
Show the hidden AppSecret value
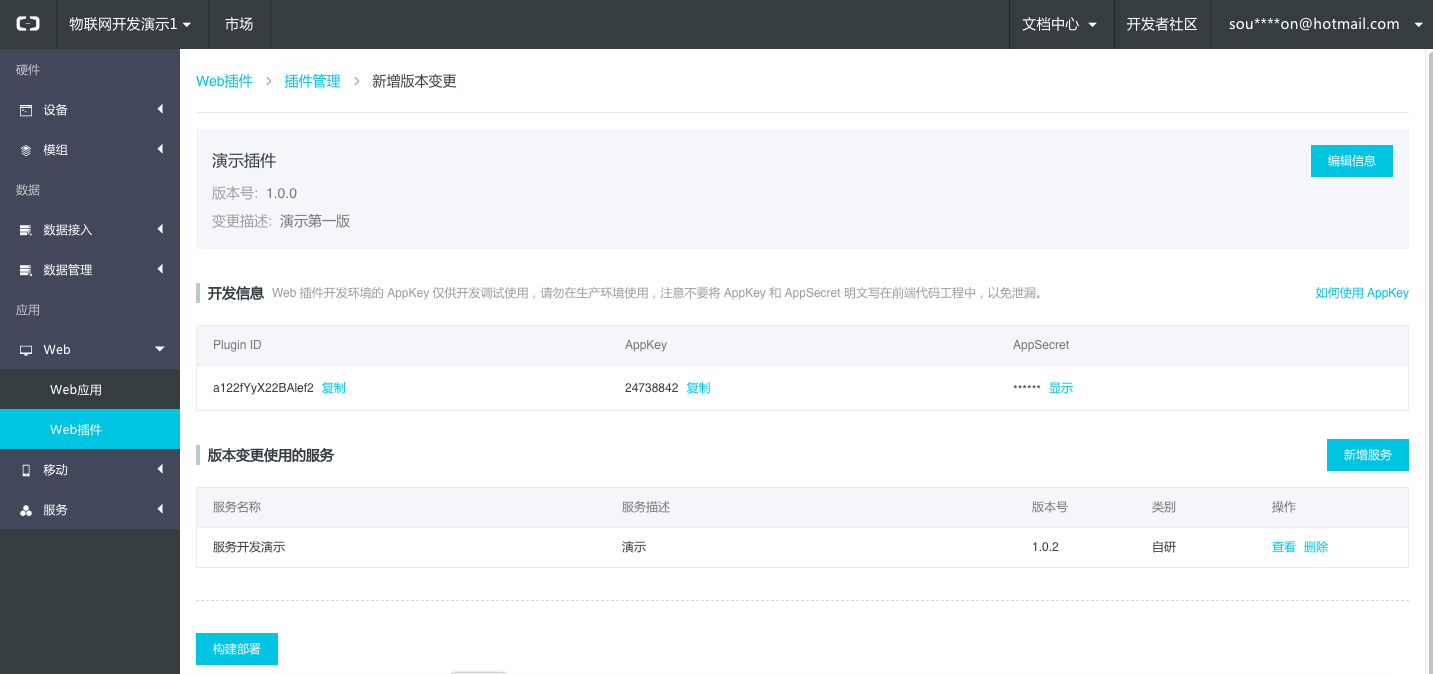click(1060, 388)
